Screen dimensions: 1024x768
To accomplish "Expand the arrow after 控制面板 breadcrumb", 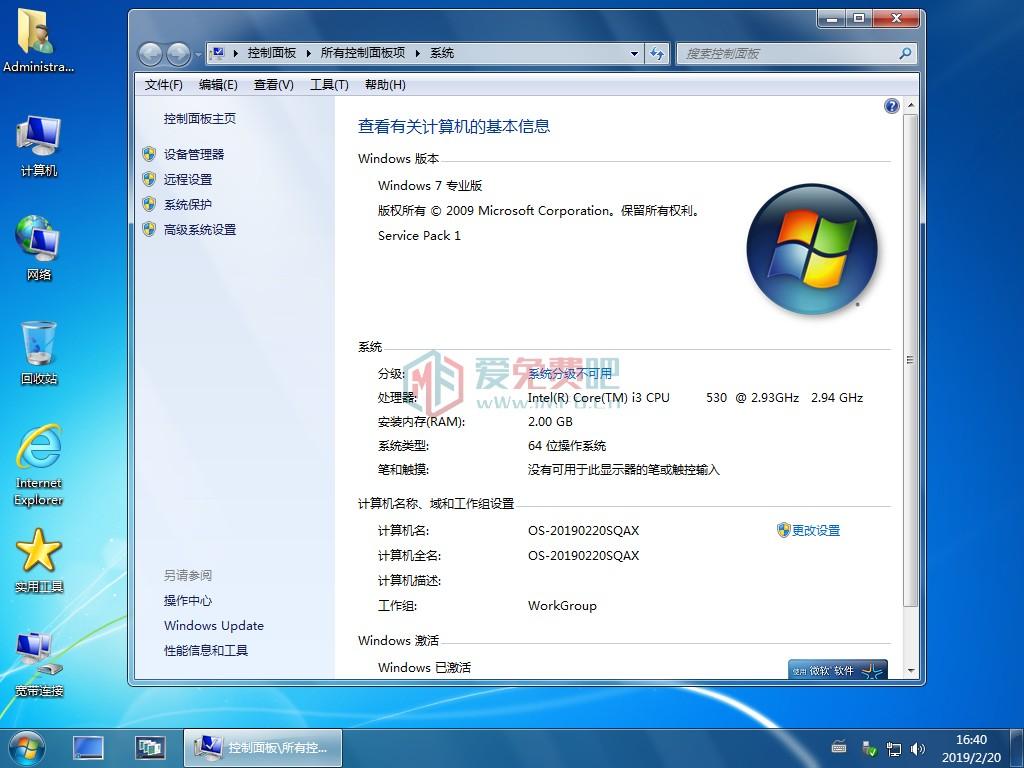I will tap(308, 54).
